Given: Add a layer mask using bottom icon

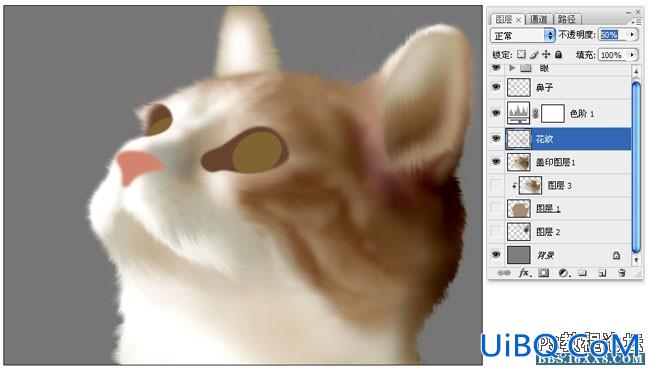Looking at the screenshot, I should click(543, 273).
